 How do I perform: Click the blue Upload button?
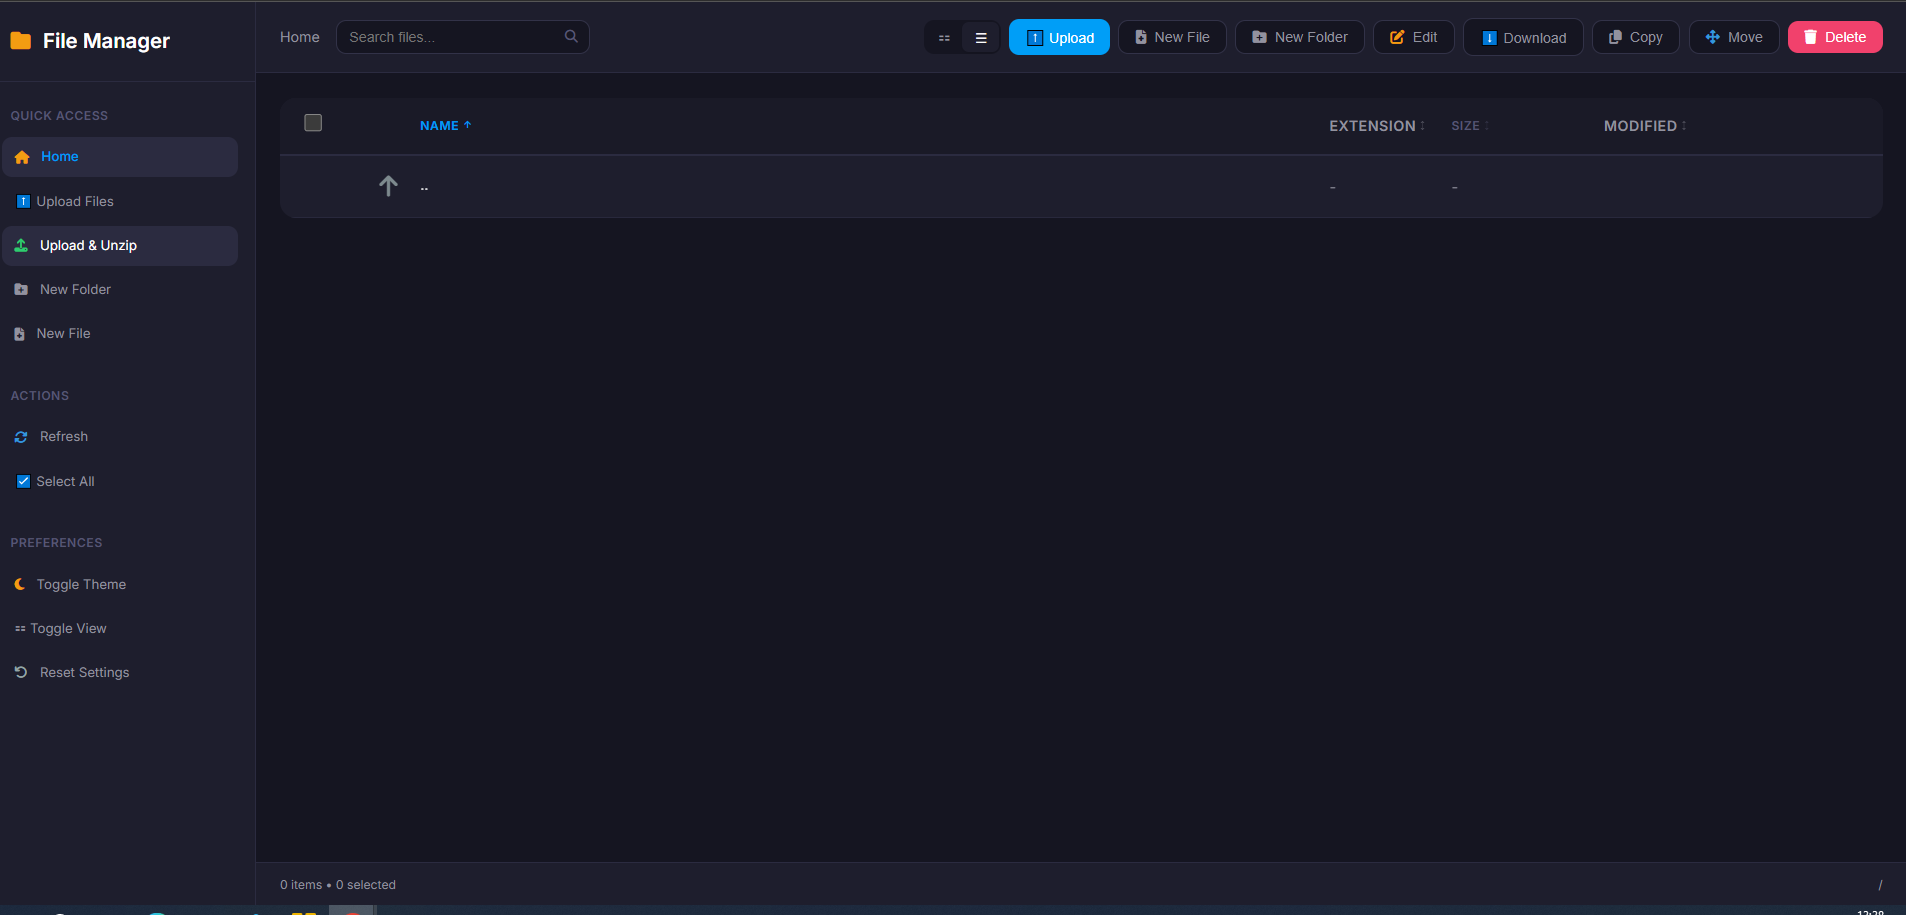tap(1059, 38)
